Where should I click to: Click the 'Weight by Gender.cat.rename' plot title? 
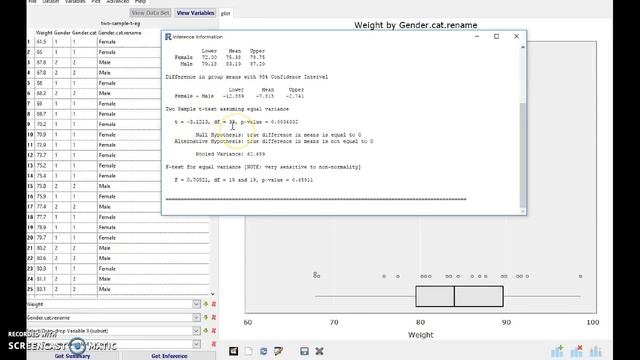(x=416, y=25)
